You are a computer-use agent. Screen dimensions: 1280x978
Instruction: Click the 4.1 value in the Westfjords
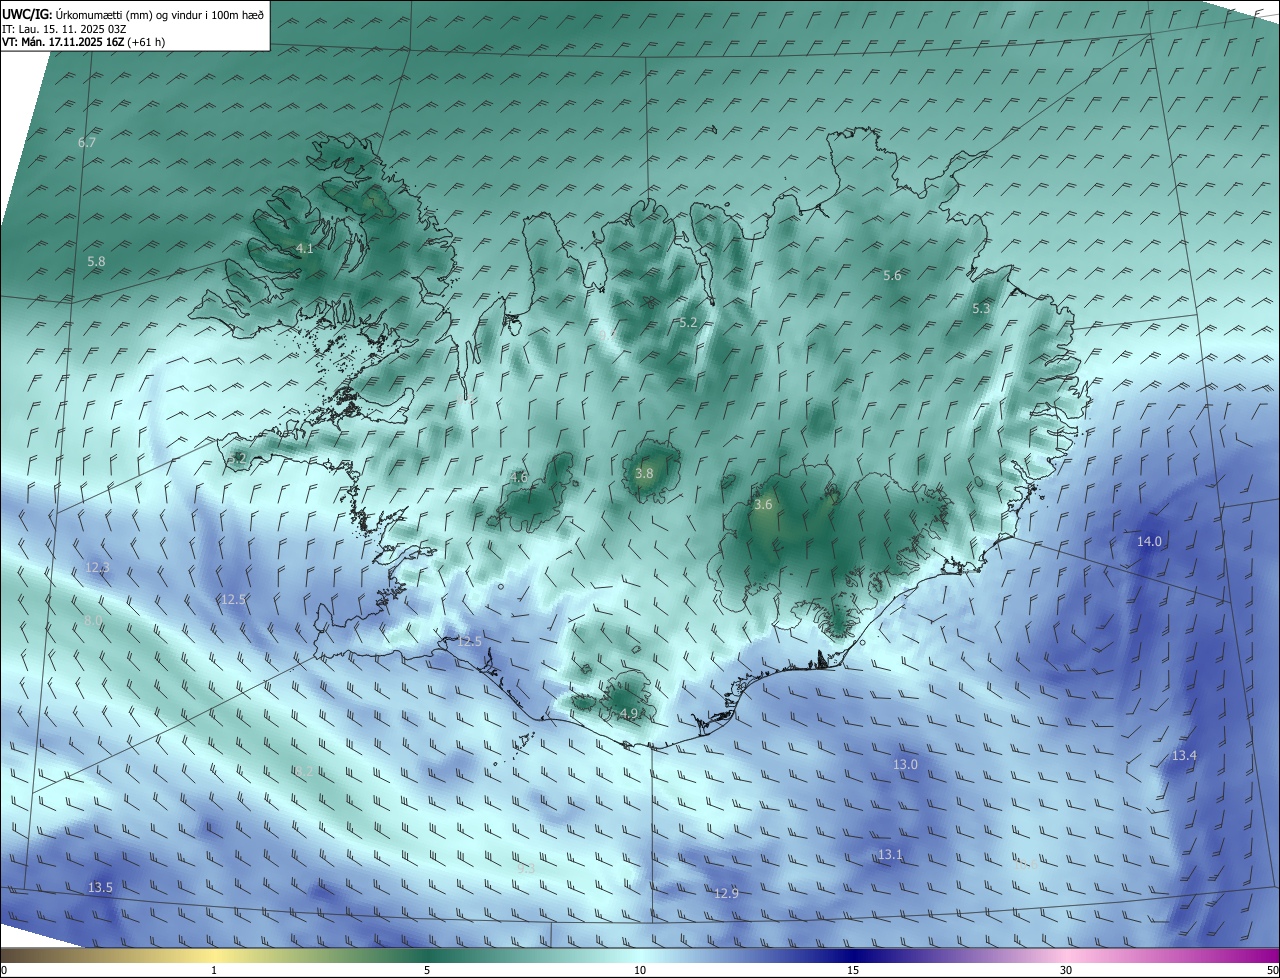pos(305,249)
